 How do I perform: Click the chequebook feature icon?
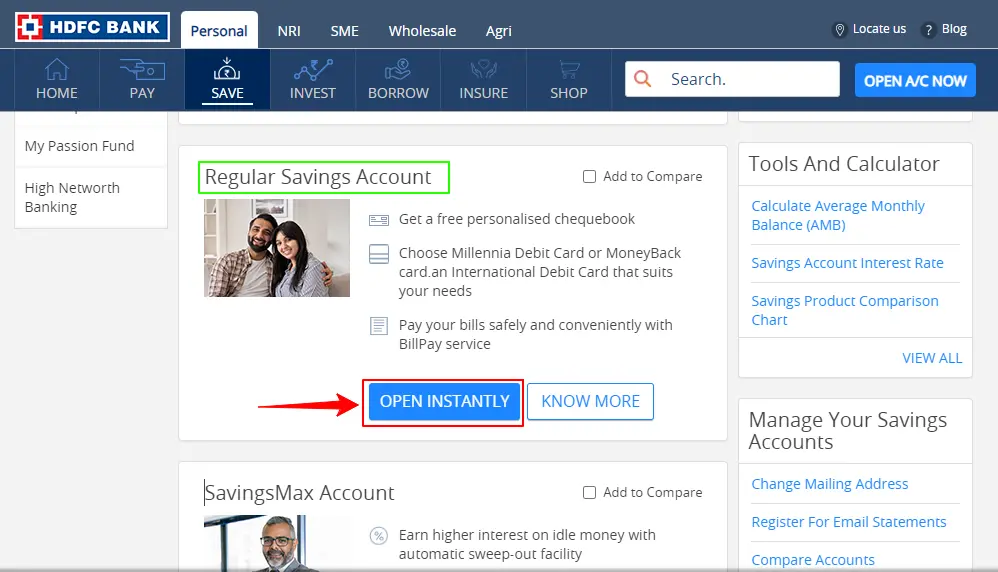[x=379, y=220]
